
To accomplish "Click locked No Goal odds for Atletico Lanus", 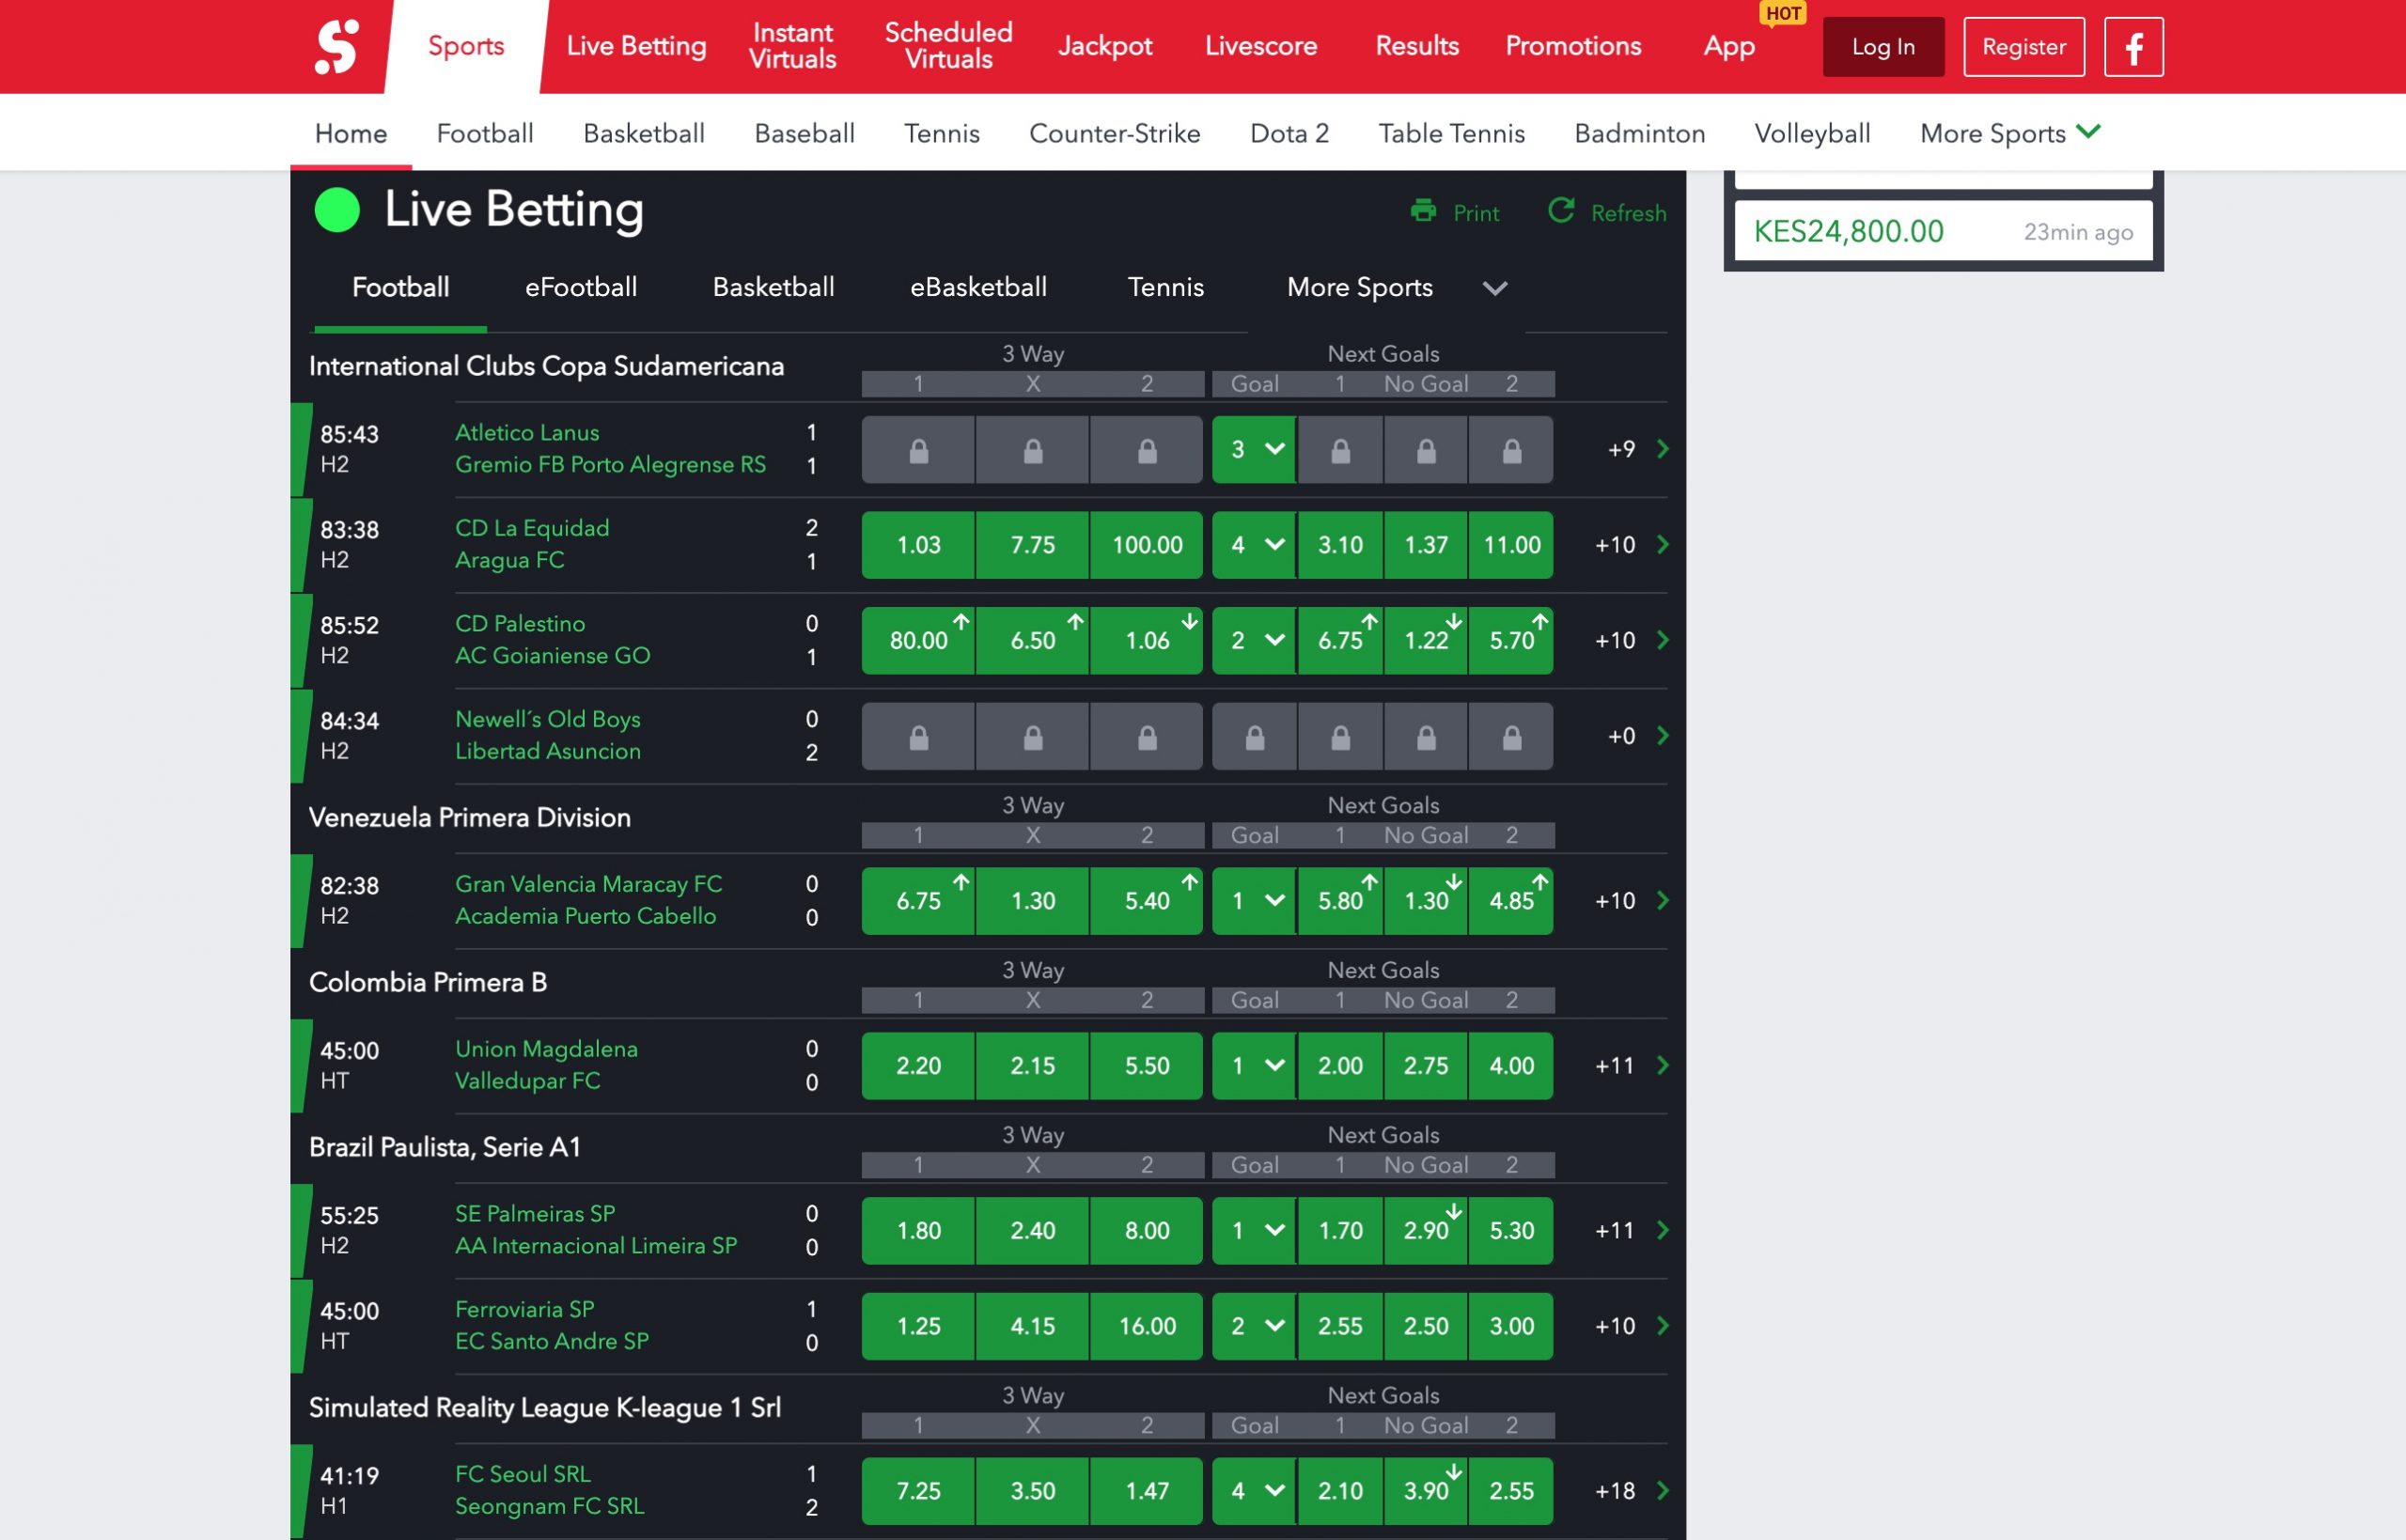I will [1426, 450].
